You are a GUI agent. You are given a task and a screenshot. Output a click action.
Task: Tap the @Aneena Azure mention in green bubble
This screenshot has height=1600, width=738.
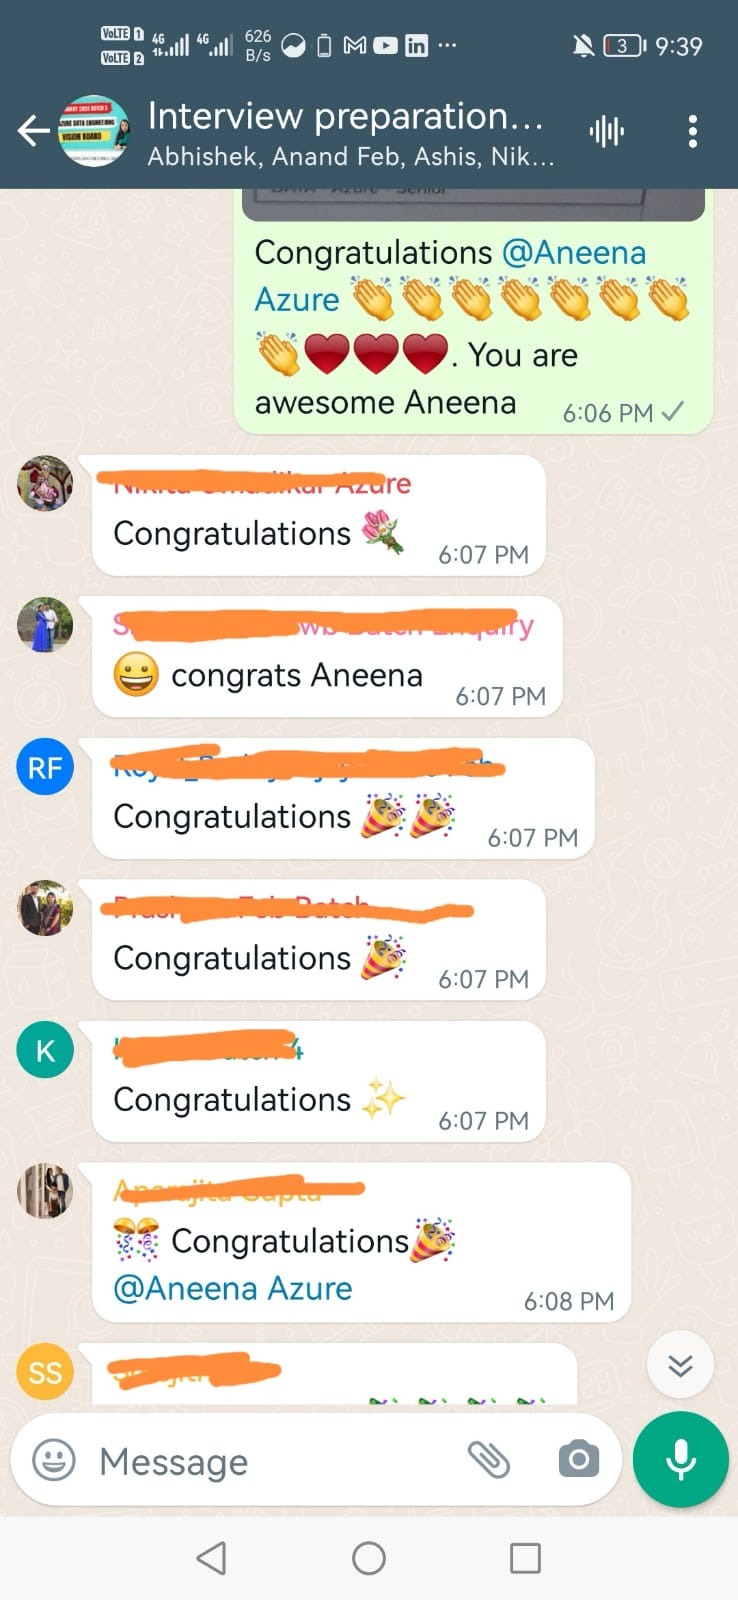(450, 275)
